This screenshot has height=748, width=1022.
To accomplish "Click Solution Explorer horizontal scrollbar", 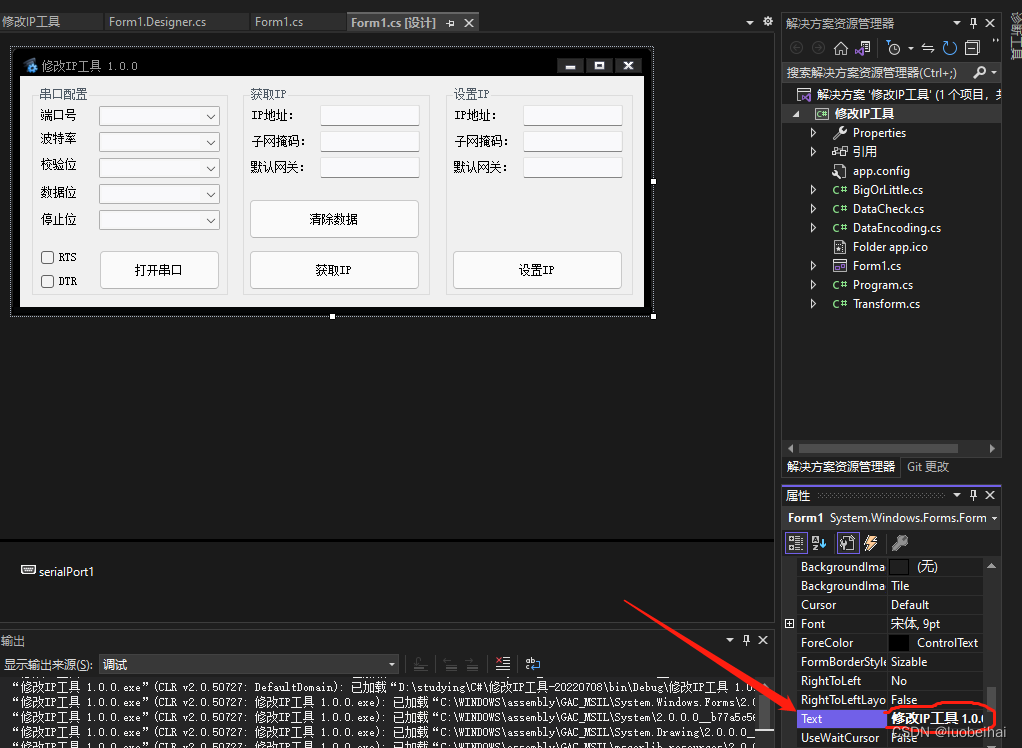I will tap(878, 448).
